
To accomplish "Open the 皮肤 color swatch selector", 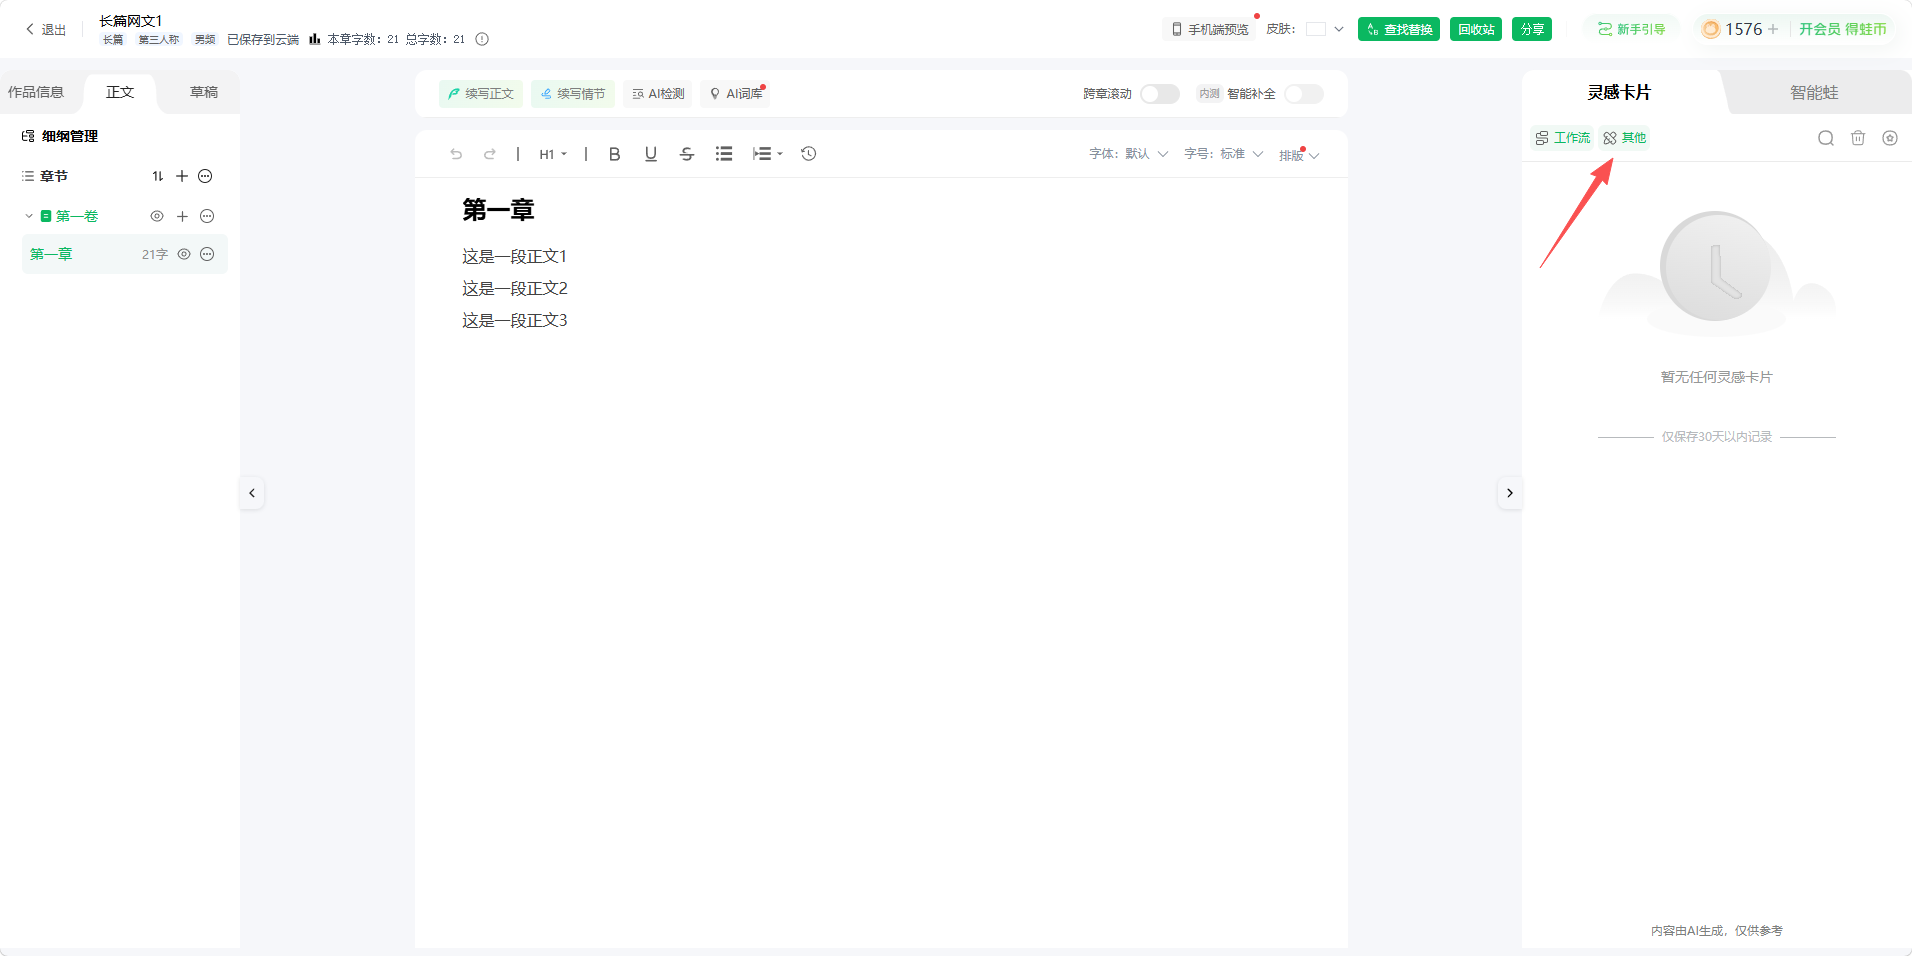I will pyautogui.click(x=1325, y=29).
